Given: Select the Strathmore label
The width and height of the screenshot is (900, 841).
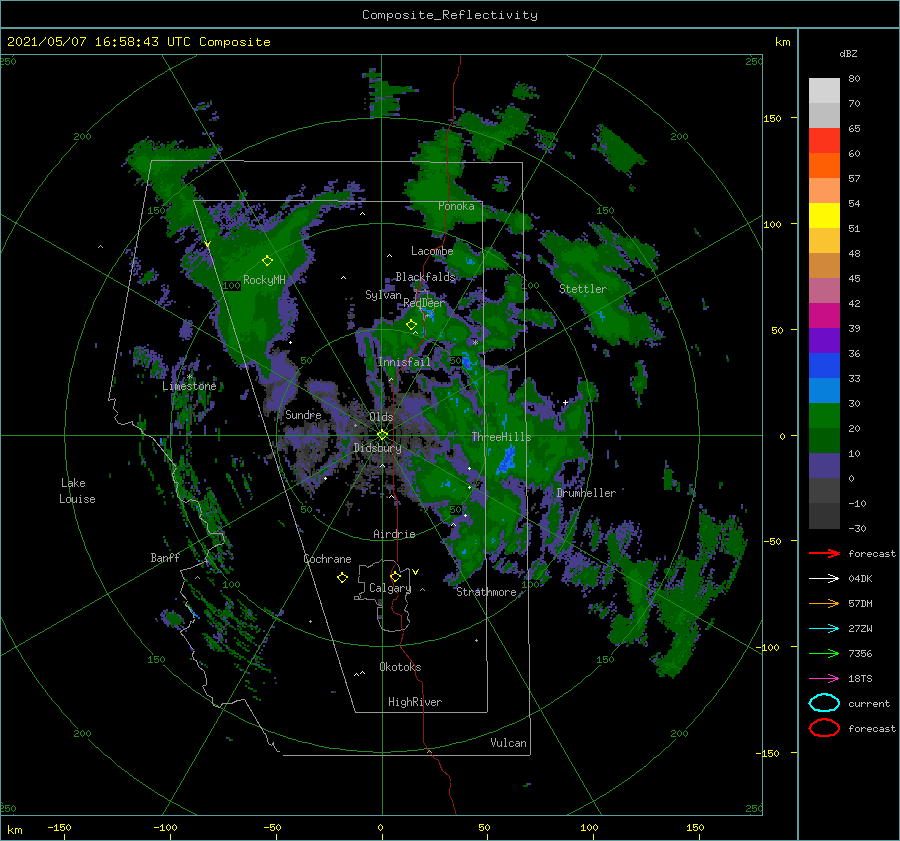Looking at the screenshot, I should (486, 592).
